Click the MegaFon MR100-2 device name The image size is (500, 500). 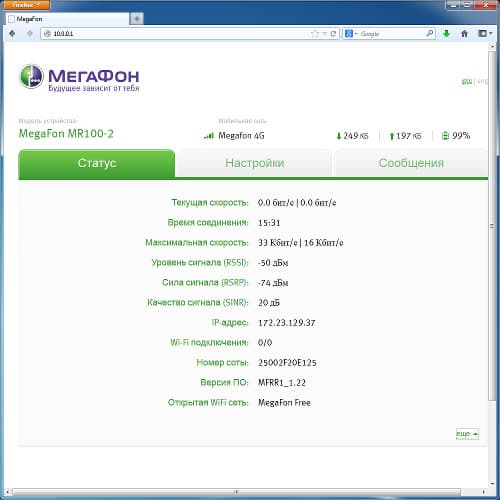coord(66,134)
